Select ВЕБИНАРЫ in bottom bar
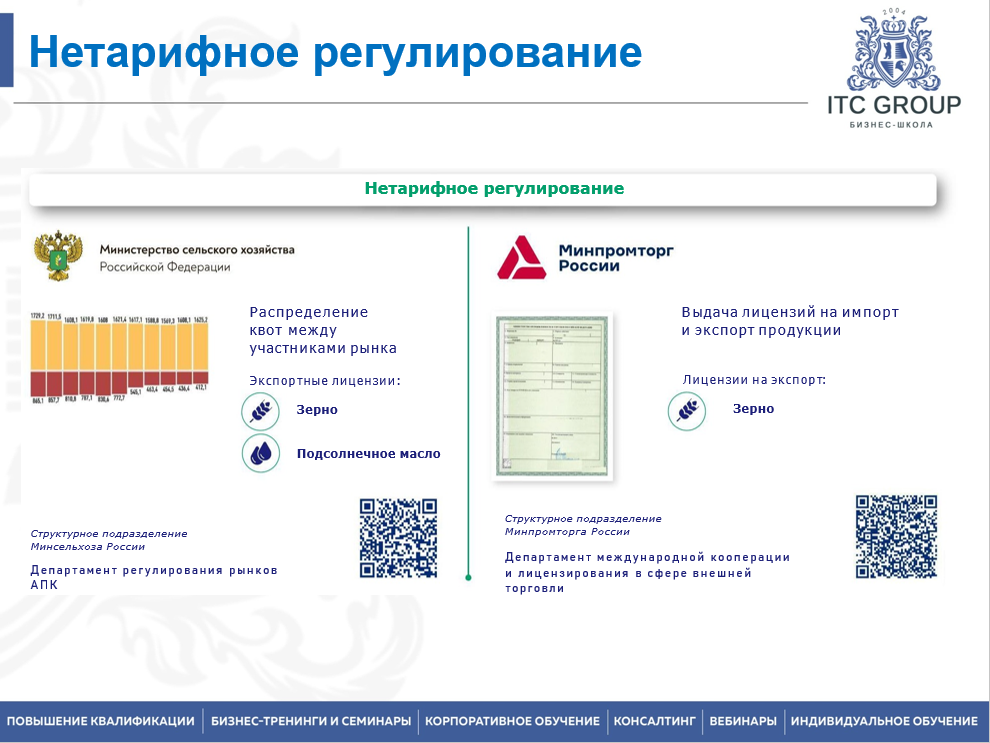 point(742,721)
